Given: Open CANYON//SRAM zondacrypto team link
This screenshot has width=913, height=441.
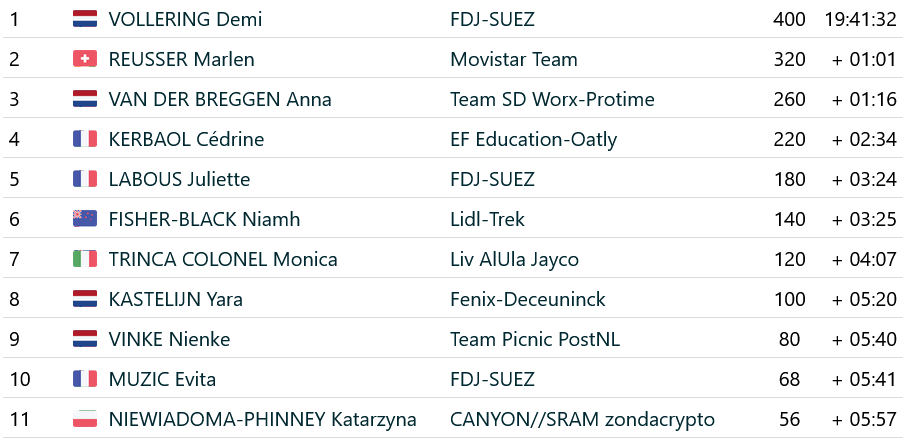Looking at the screenshot, I should tap(582, 419).
